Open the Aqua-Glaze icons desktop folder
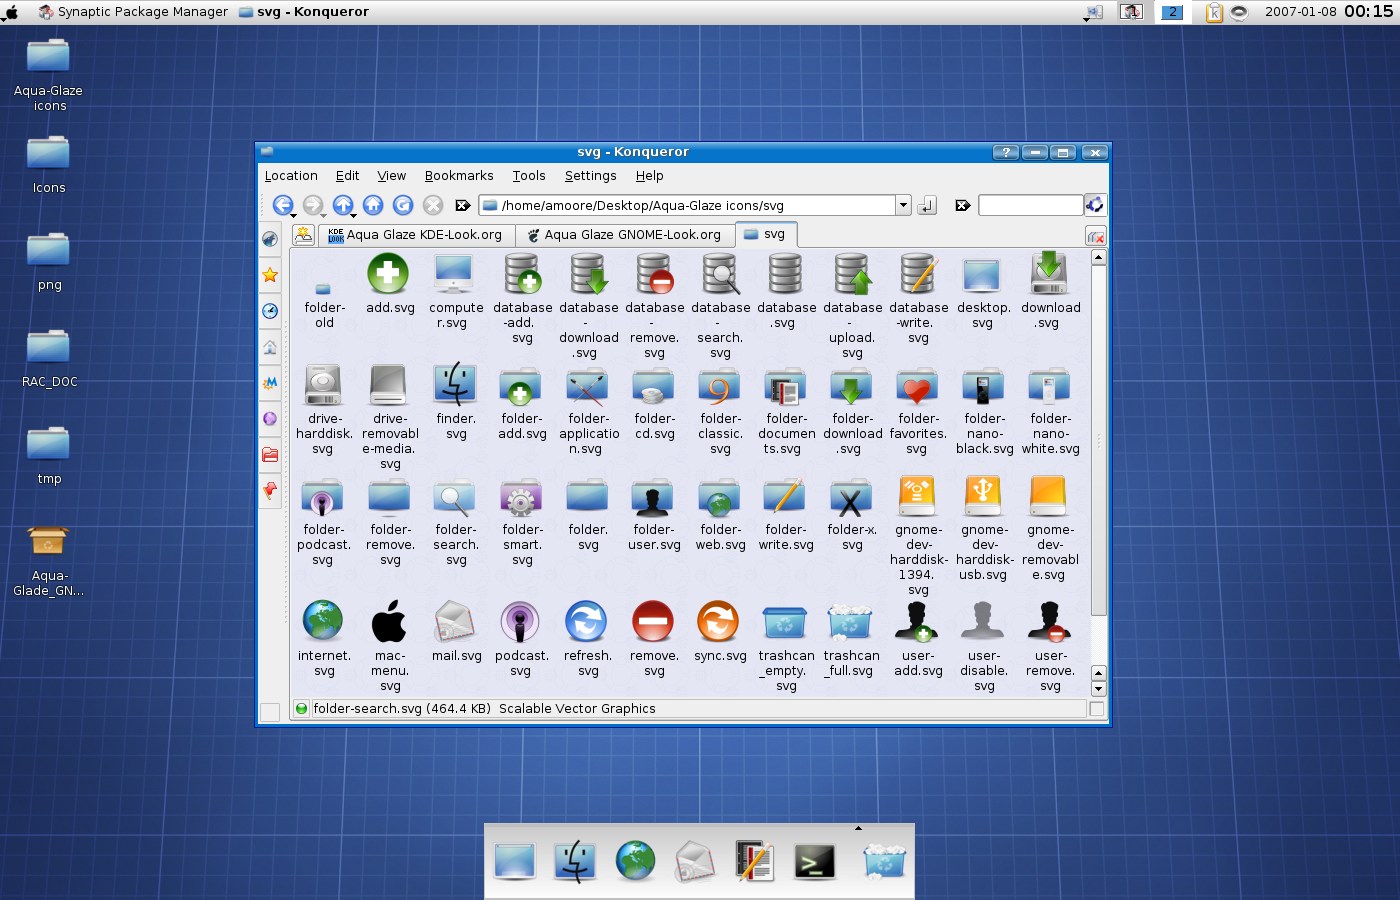The width and height of the screenshot is (1400, 900). click(x=48, y=75)
